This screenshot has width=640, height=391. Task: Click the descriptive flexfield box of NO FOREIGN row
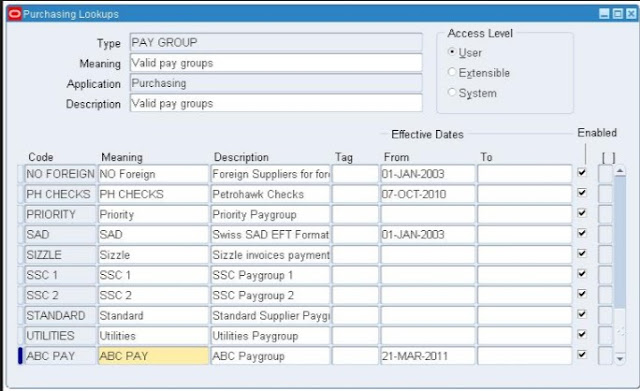click(x=605, y=174)
